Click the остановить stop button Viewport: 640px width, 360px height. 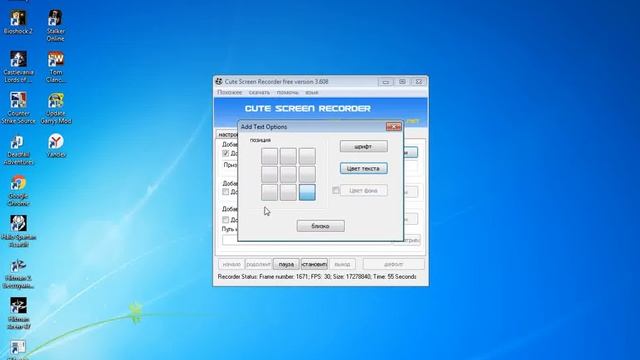click(x=314, y=264)
